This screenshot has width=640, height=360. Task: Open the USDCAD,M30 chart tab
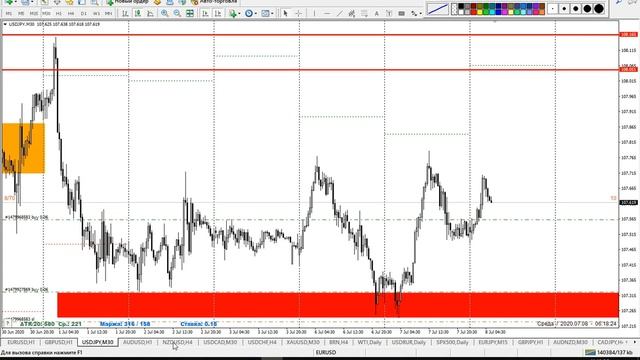[220, 342]
